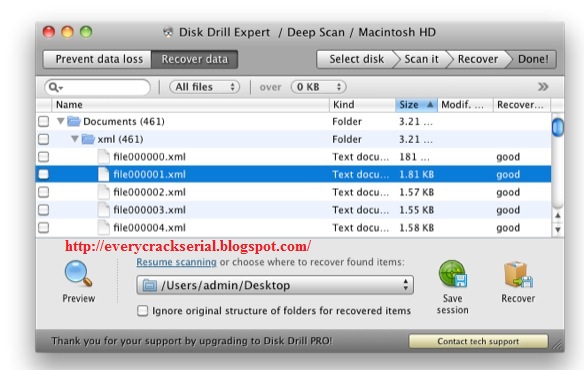Open the /Users/admin/Desktop destination dropdown
Screen dimensions: 584x370
coord(275,285)
